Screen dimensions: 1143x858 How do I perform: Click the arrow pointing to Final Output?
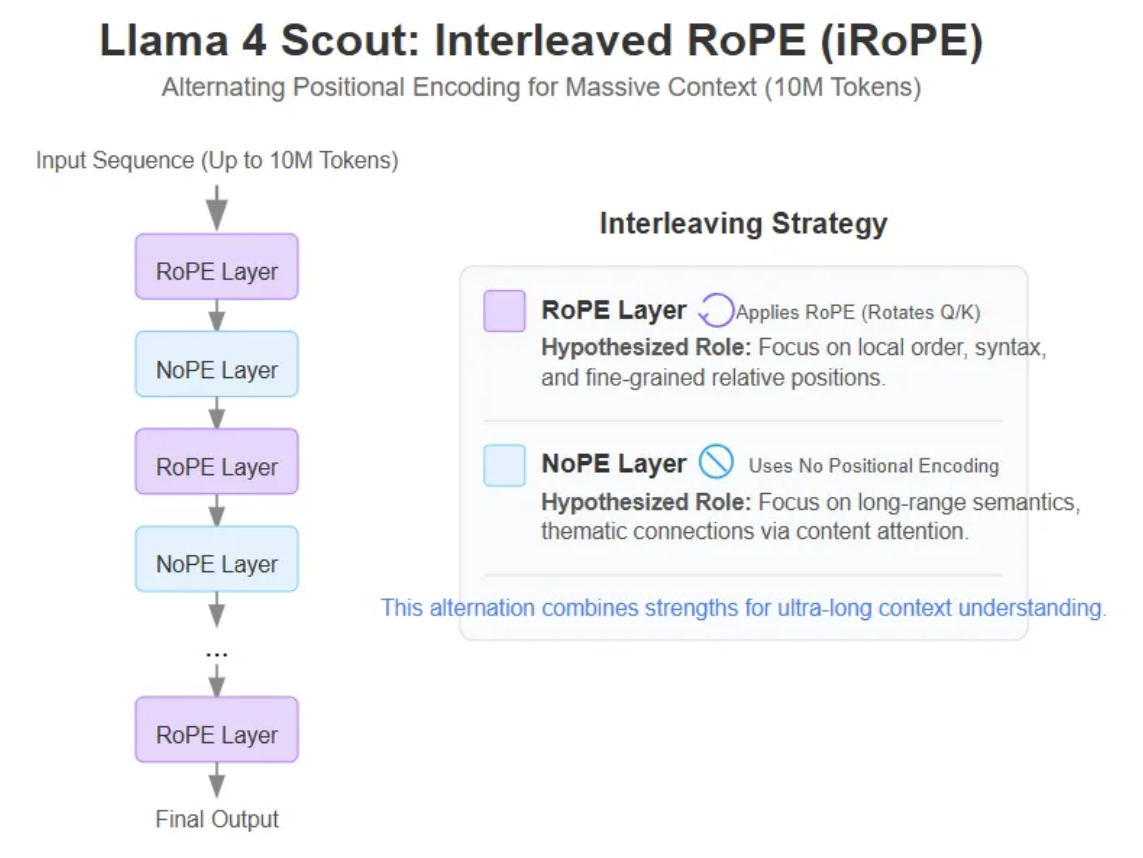pos(217,780)
